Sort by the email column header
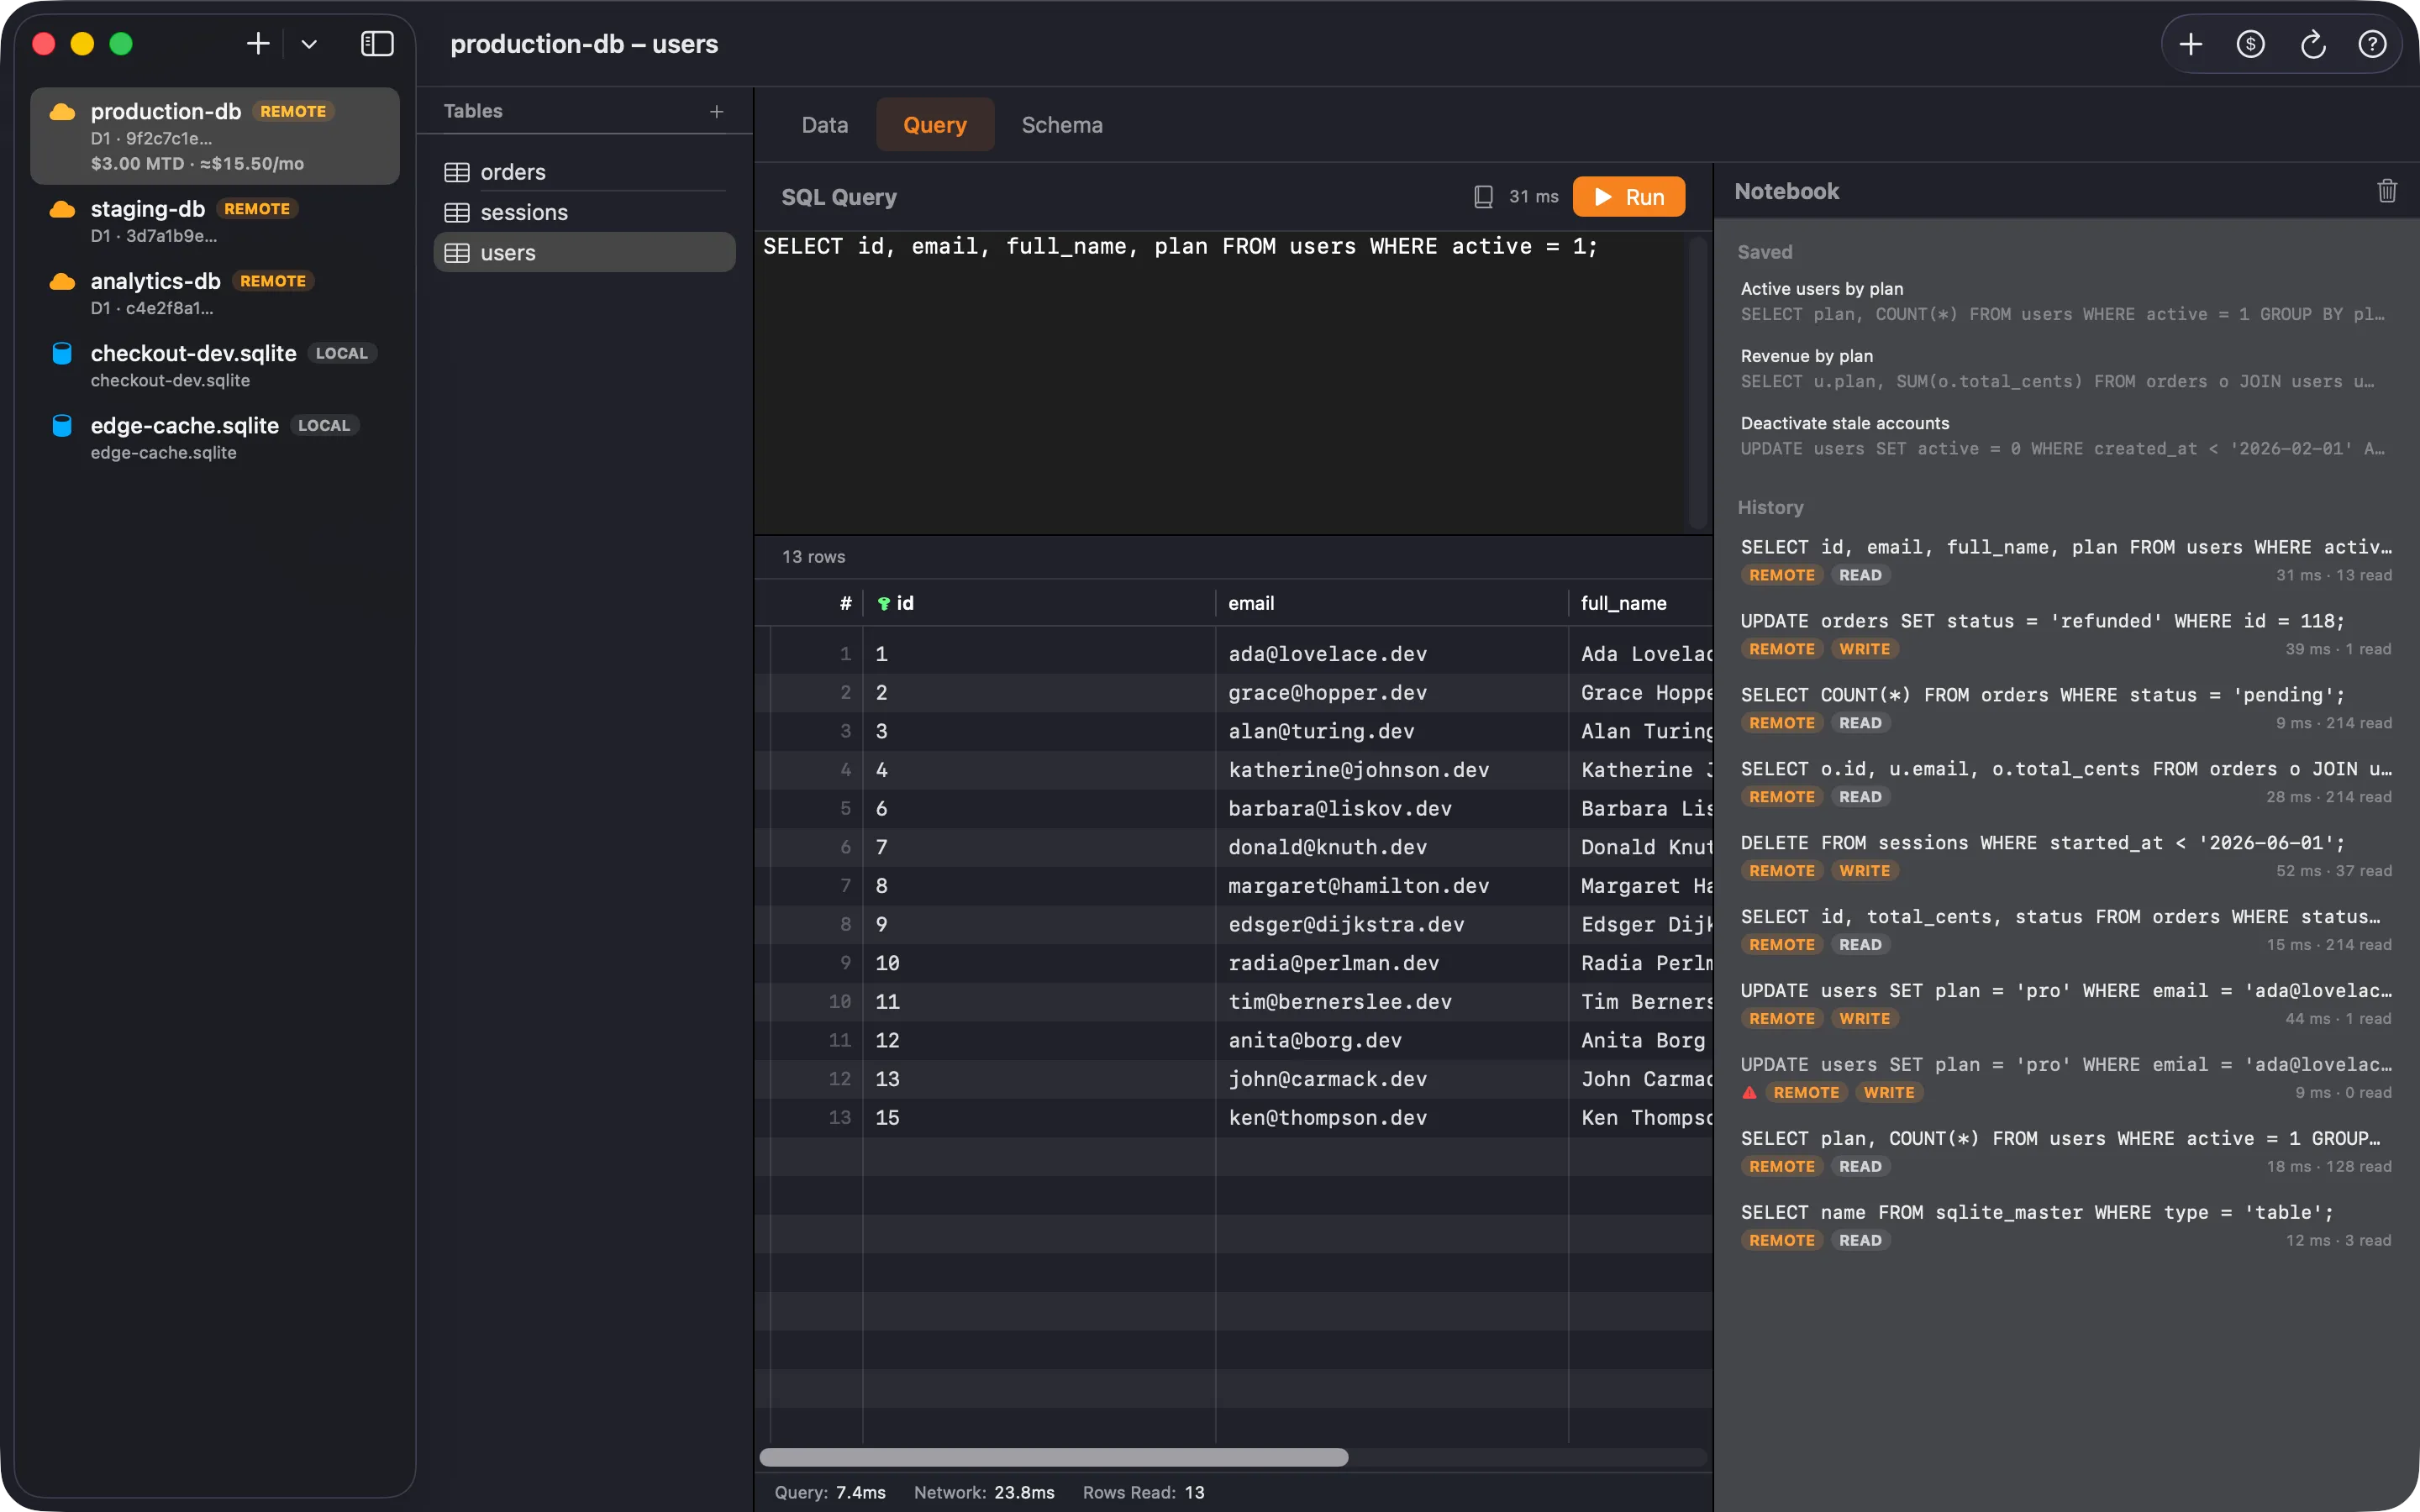Image resolution: width=2420 pixels, height=1512 pixels. tap(1392, 603)
